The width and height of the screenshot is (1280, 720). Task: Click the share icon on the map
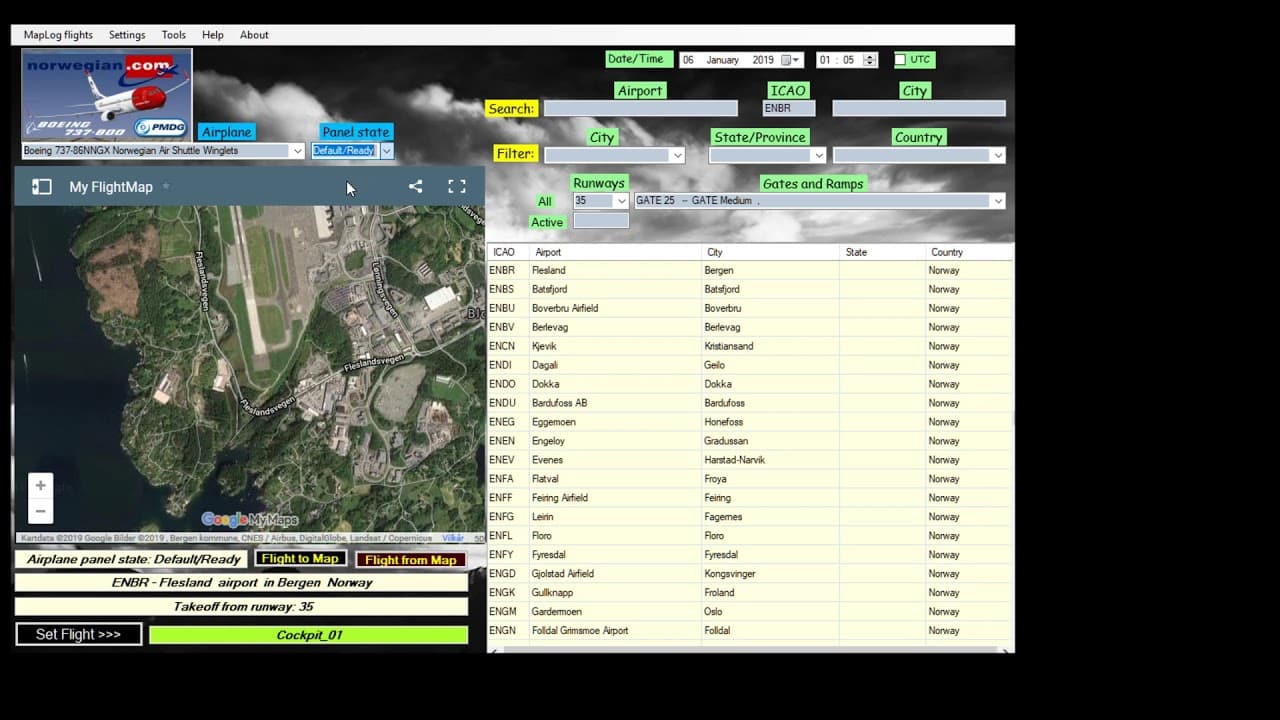415,186
